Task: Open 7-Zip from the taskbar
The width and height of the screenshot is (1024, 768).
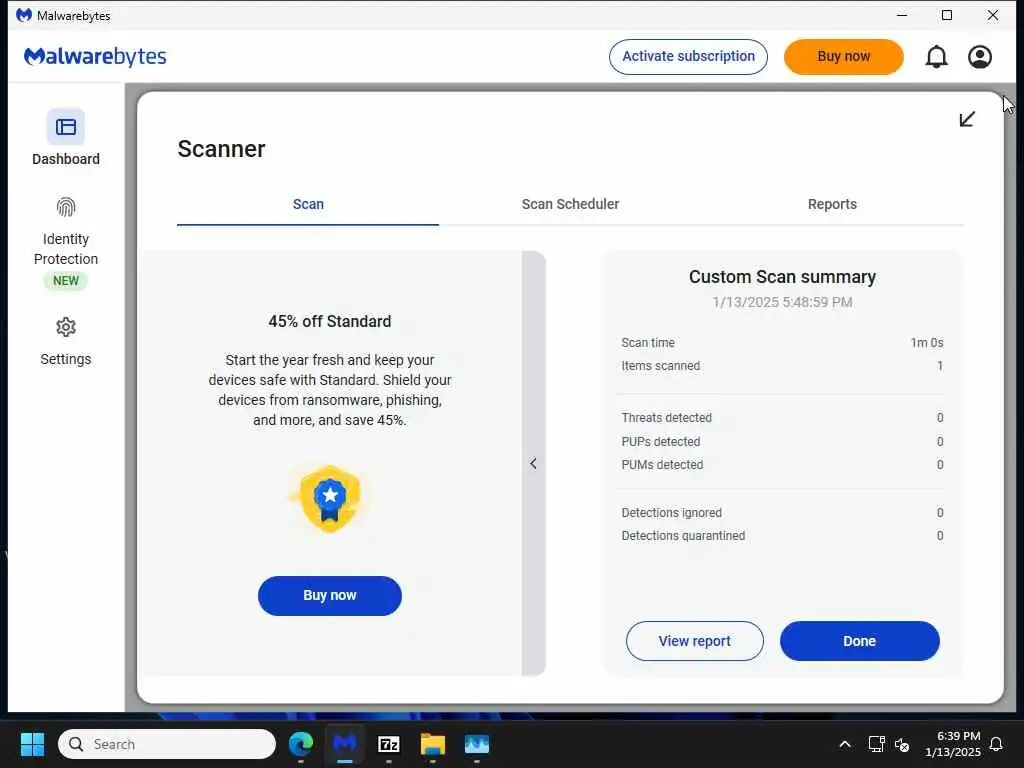Action: (389, 744)
